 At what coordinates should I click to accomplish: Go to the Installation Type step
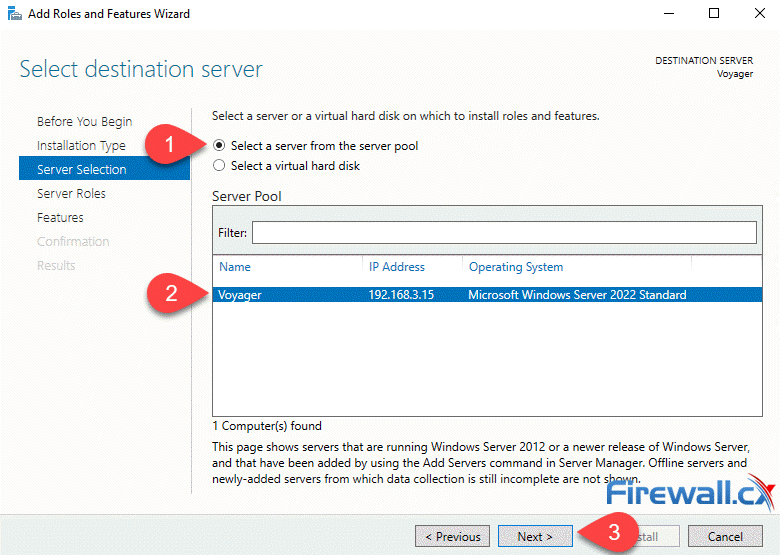click(81, 145)
